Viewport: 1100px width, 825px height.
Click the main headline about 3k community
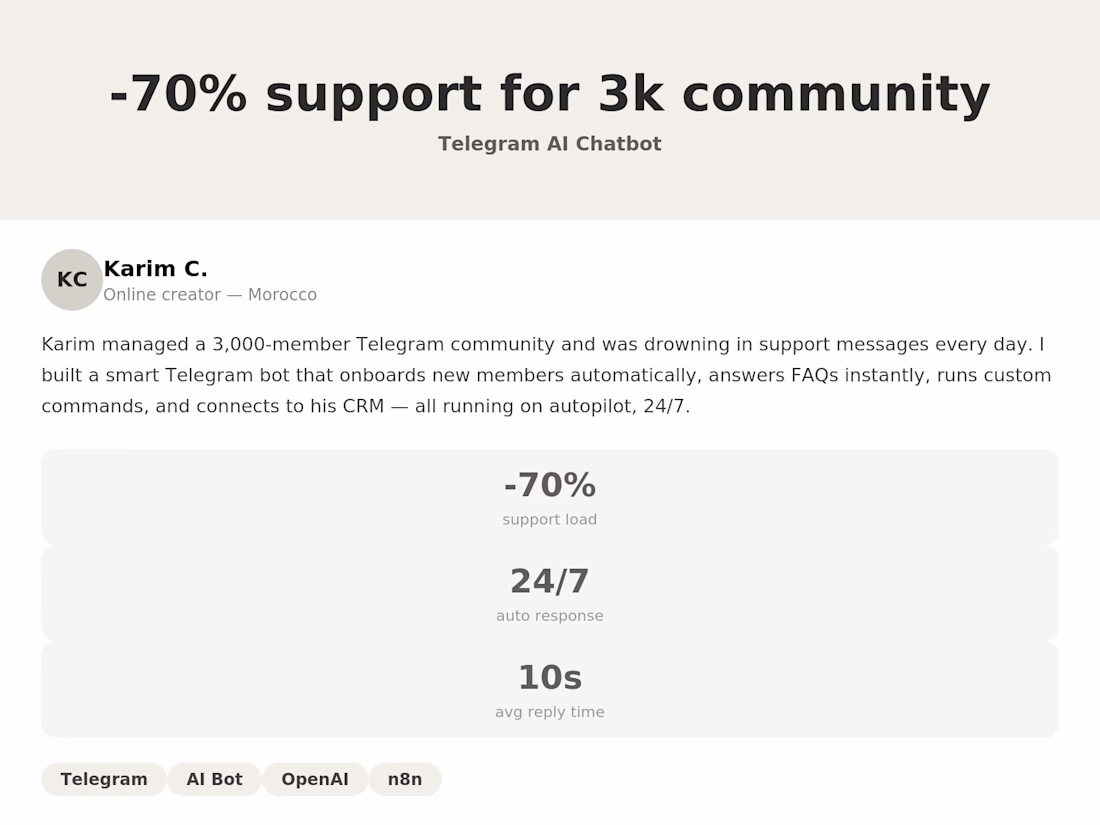tap(550, 94)
